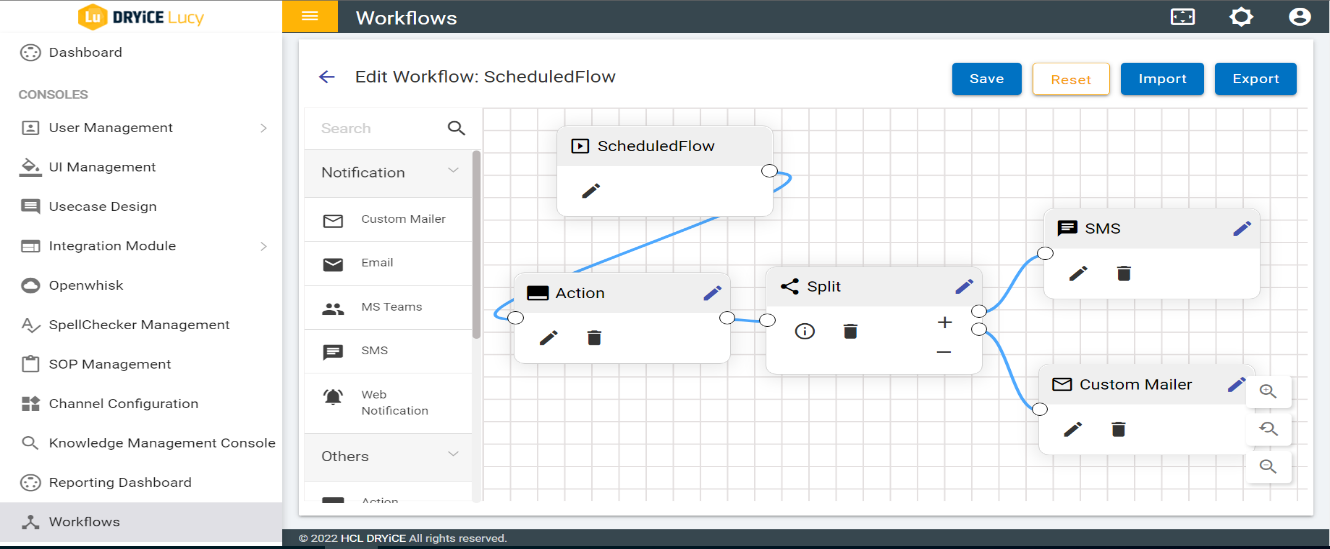Viewport: 1330px width, 549px height.
Task: Save the workflow
Action: click(x=986, y=79)
